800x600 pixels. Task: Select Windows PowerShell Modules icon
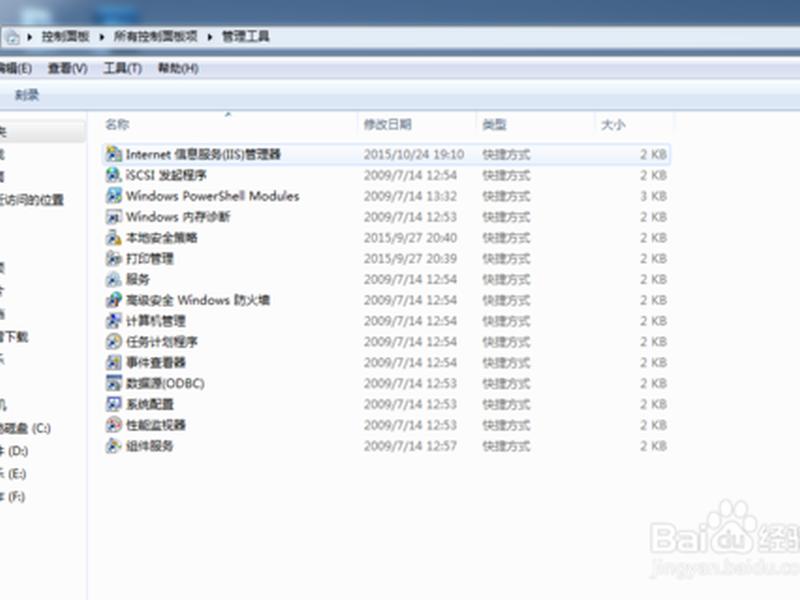tap(113, 195)
